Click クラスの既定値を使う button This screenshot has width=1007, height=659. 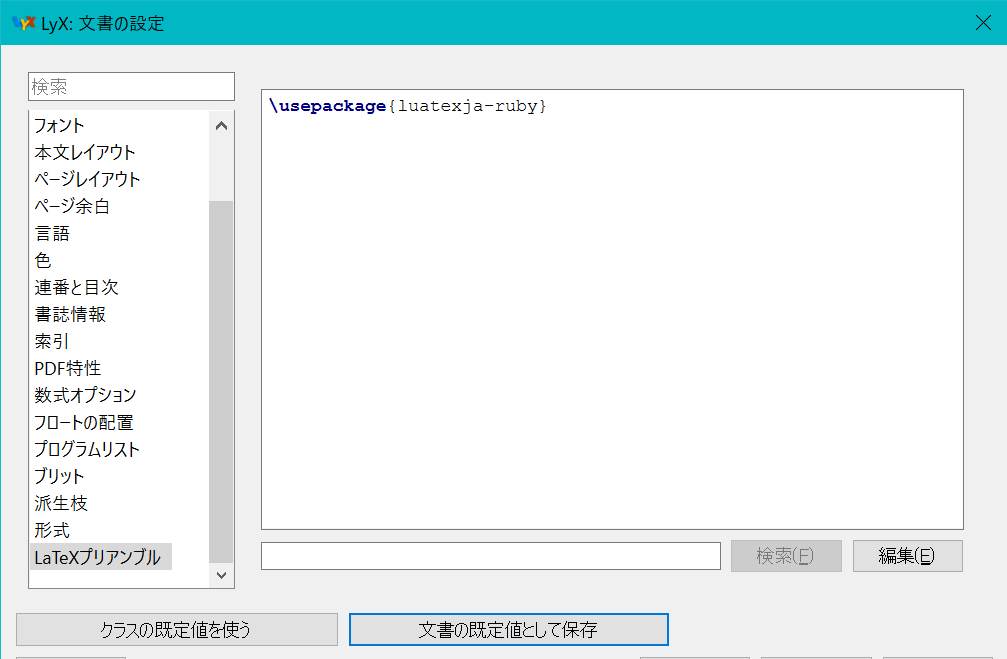tap(177, 629)
